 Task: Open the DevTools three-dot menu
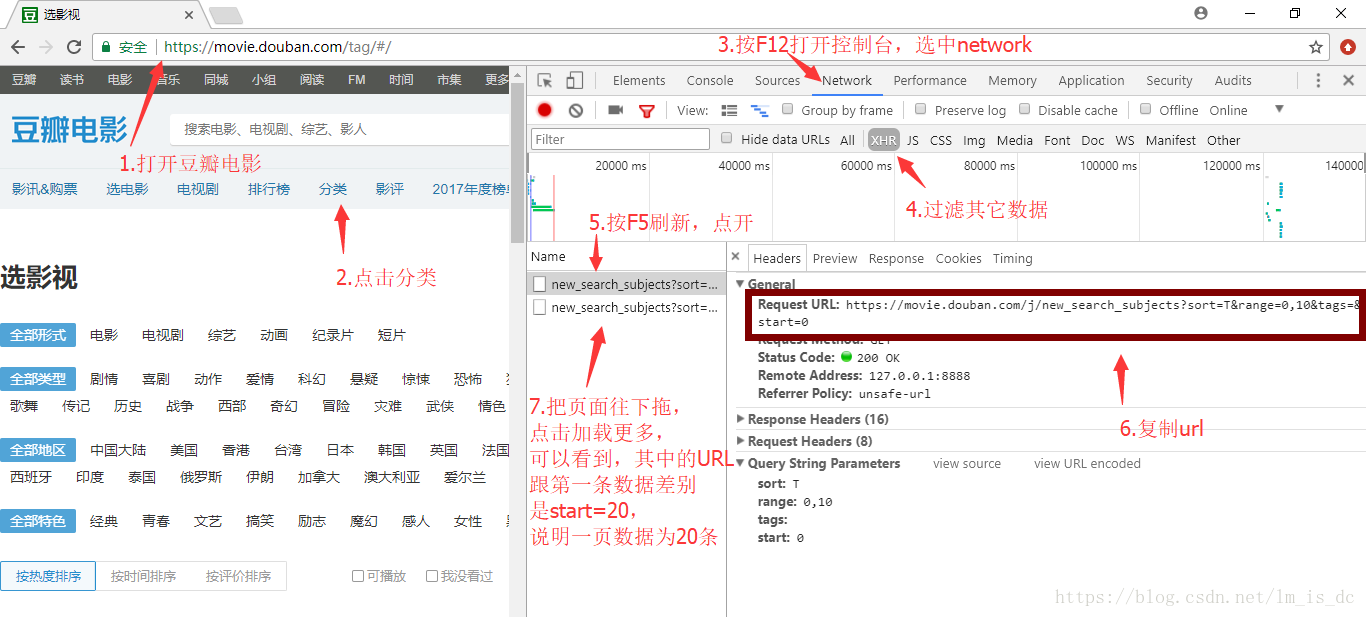[x=1319, y=80]
